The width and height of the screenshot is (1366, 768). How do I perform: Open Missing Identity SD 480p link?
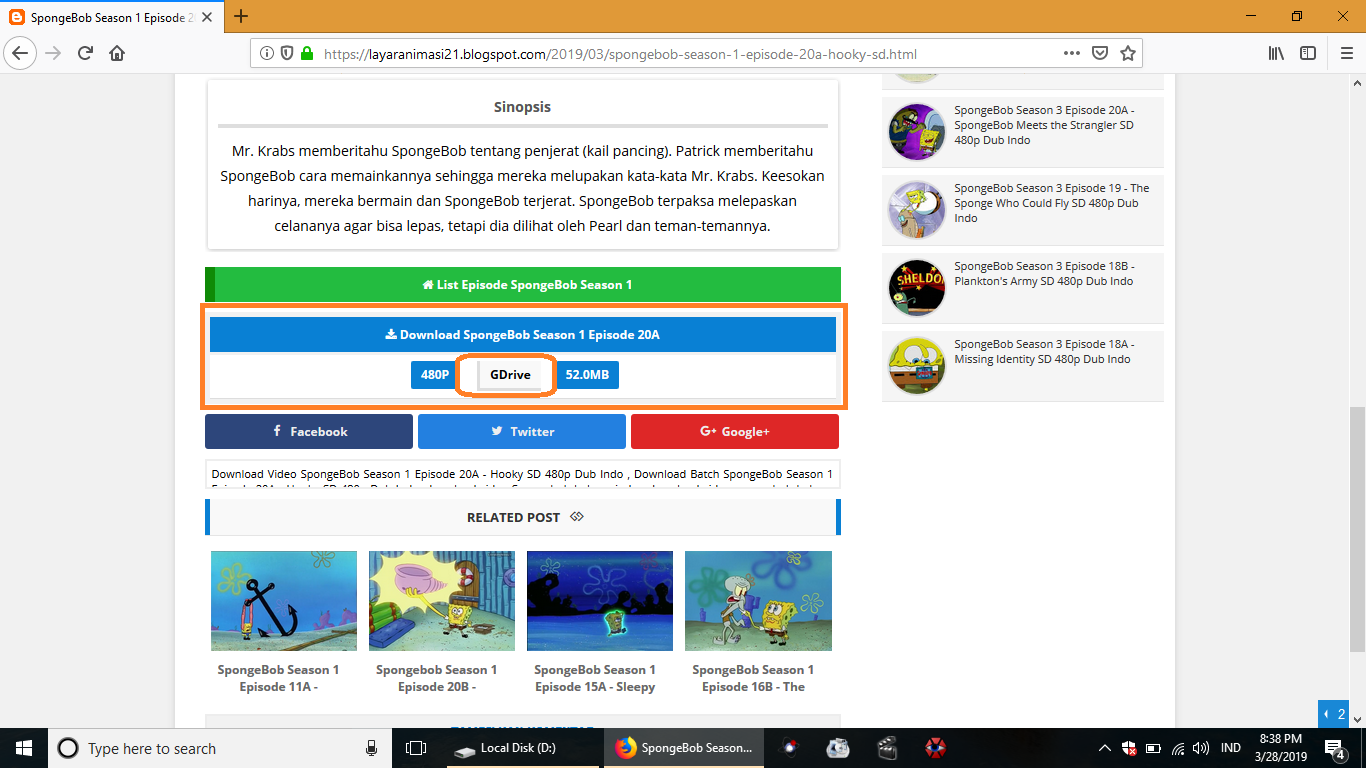1044,352
